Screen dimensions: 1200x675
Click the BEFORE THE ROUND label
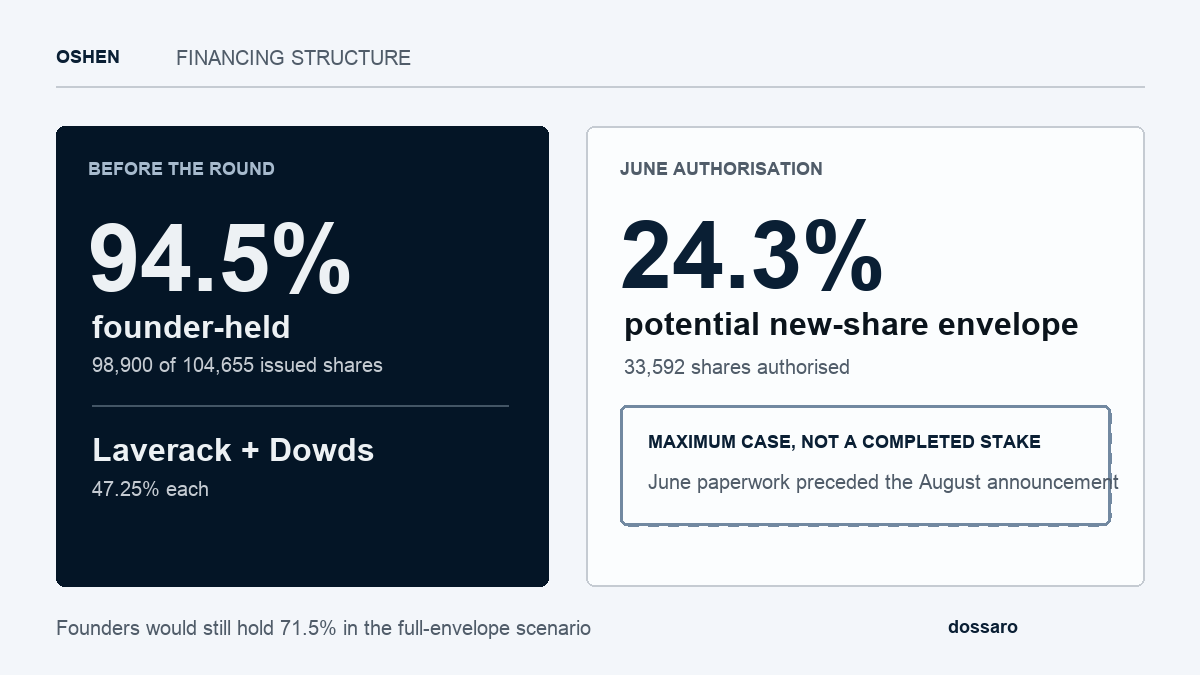tap(181, 169)
